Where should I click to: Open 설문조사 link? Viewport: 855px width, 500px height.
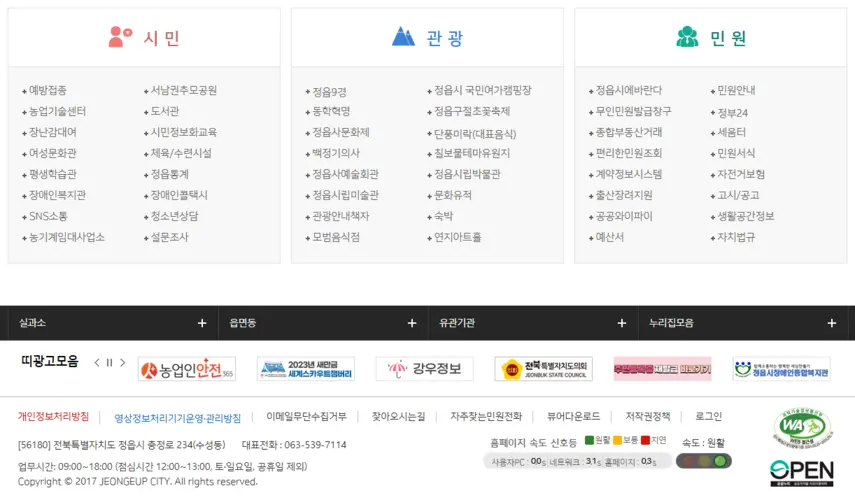click(170, 237)
